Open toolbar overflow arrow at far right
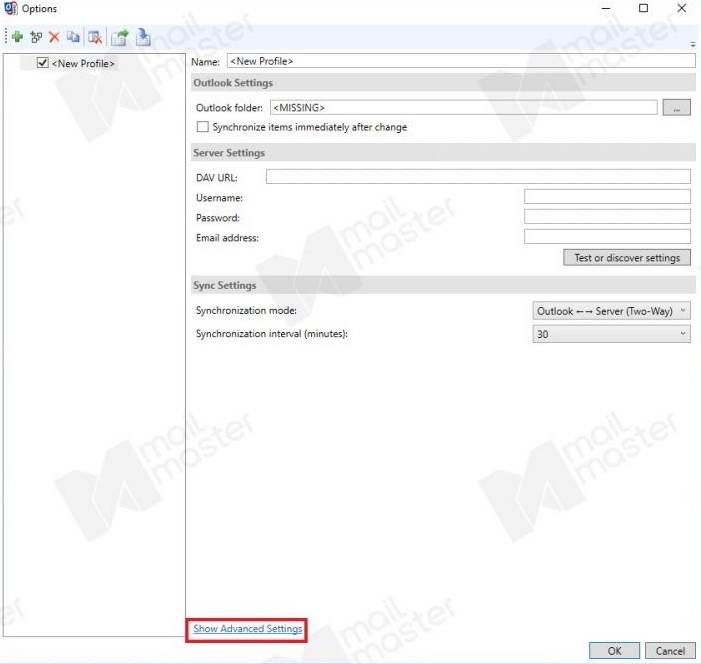Viewport: 701px width, 664px height. point(693,44)
